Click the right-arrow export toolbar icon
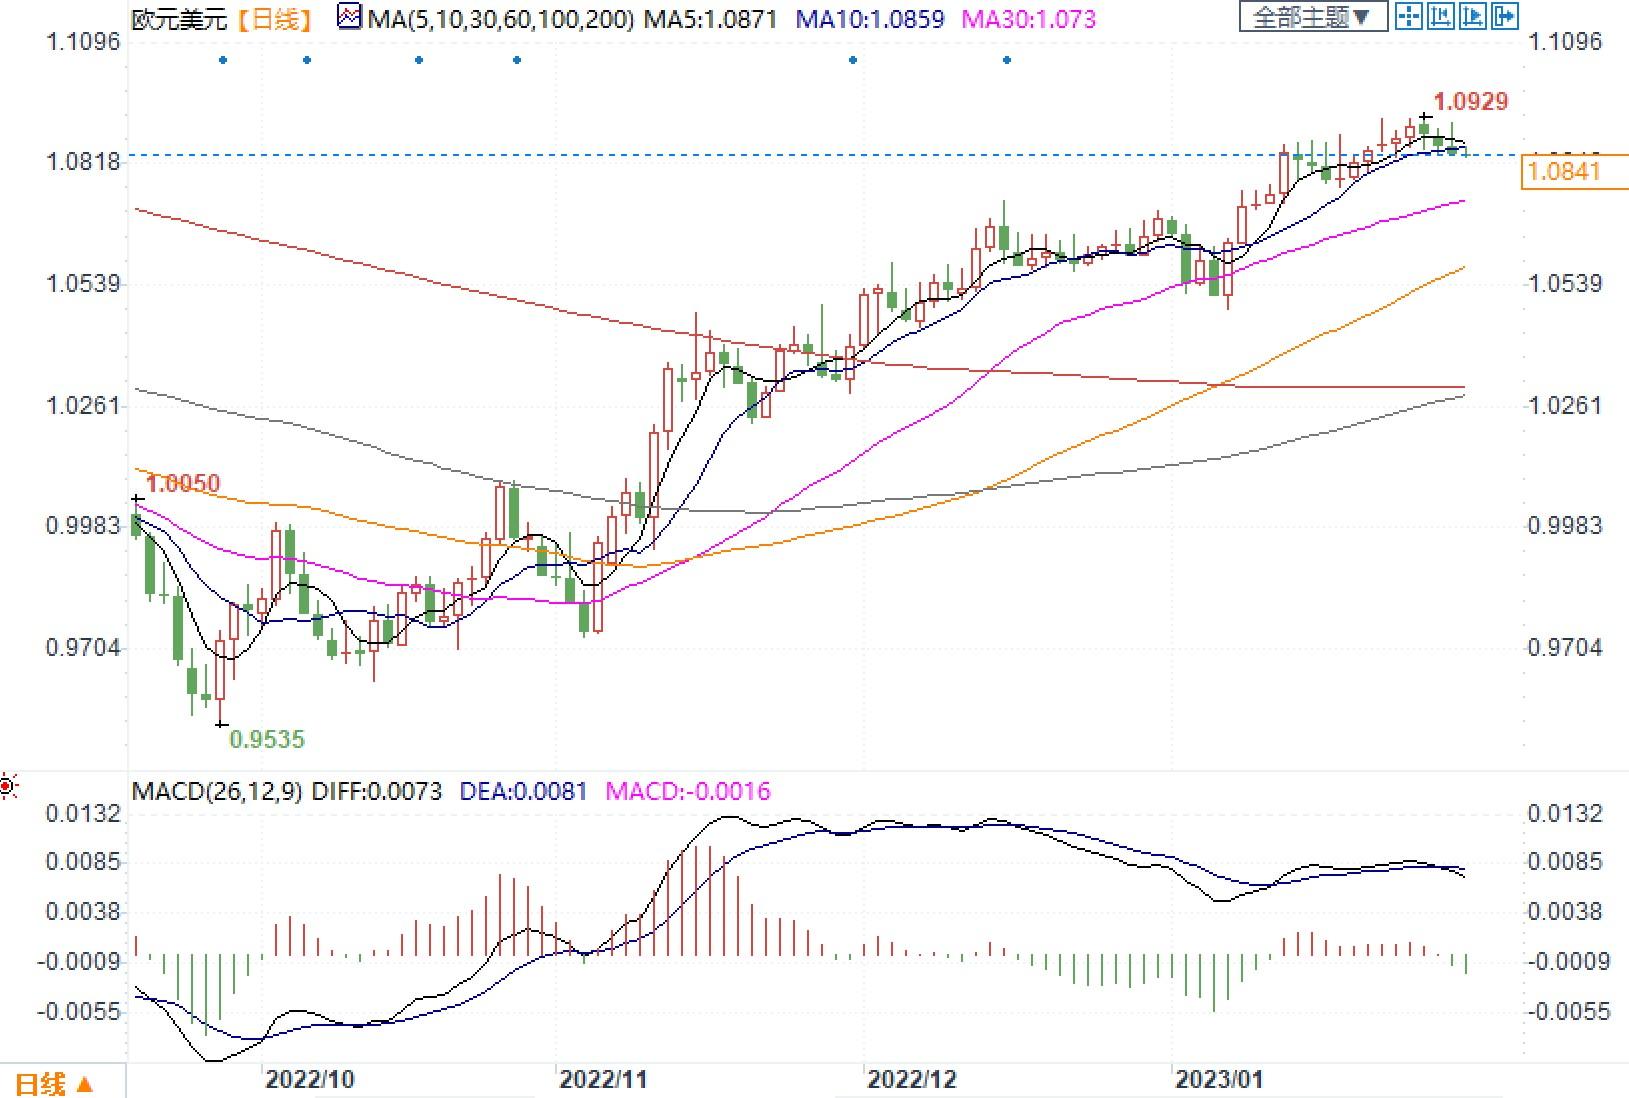This screenshot has height=1098, width=1629. (x=1504, y=16)
